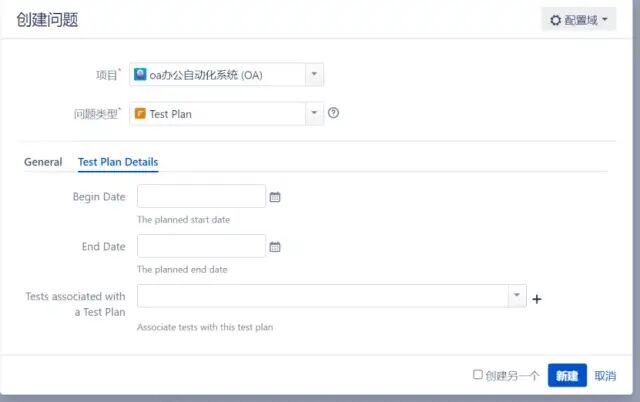Click the plus icon to add tests

(537, 299)
